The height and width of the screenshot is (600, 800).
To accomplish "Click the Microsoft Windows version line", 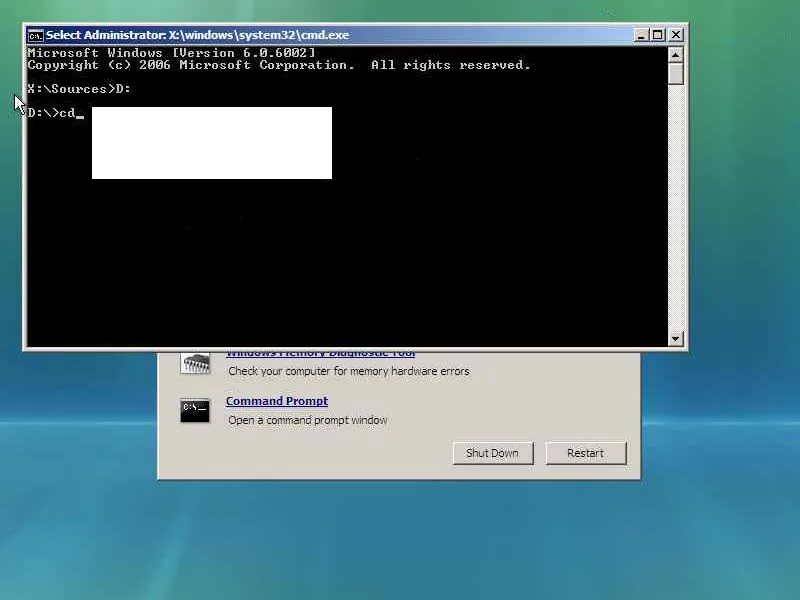I will point(171,53).
